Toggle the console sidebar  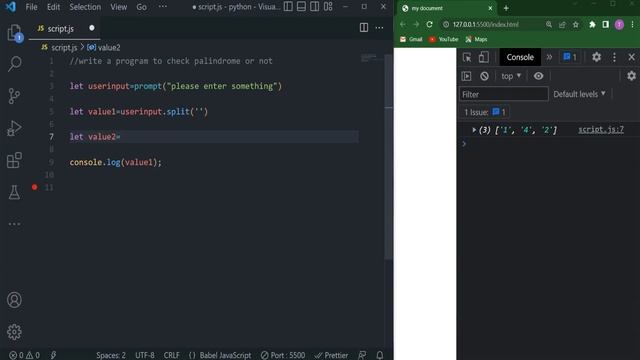[467, 76]
